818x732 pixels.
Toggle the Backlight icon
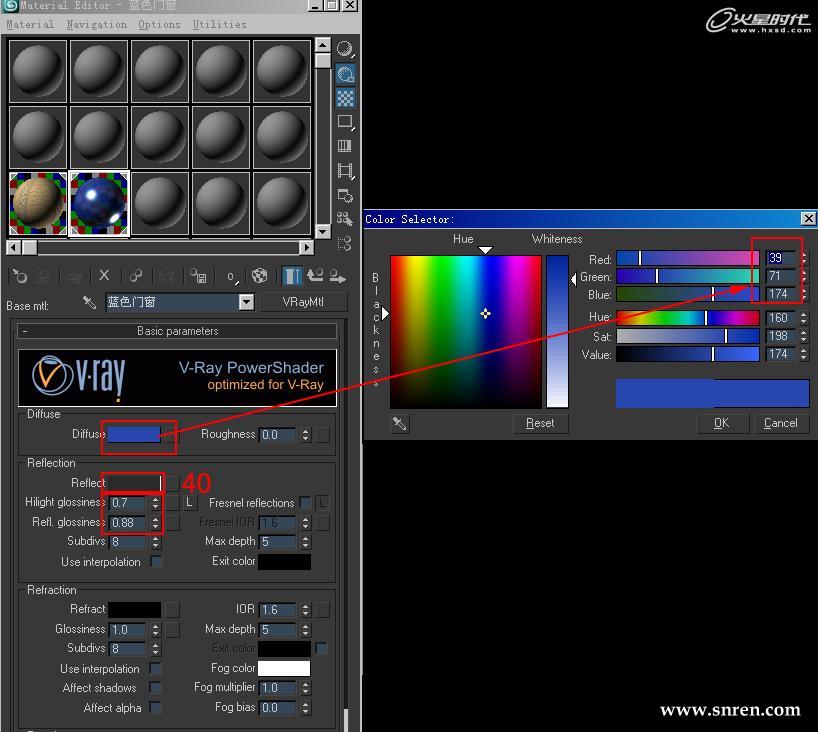pos(345,74)
